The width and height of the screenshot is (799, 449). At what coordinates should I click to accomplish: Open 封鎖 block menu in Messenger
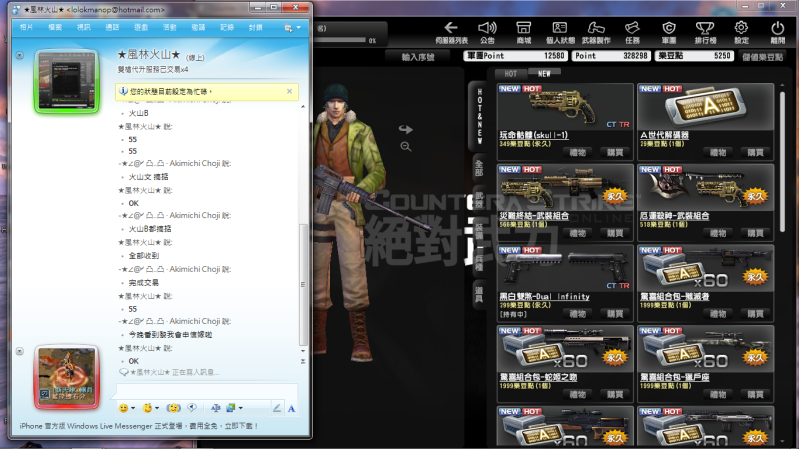(x=255, y=28)
